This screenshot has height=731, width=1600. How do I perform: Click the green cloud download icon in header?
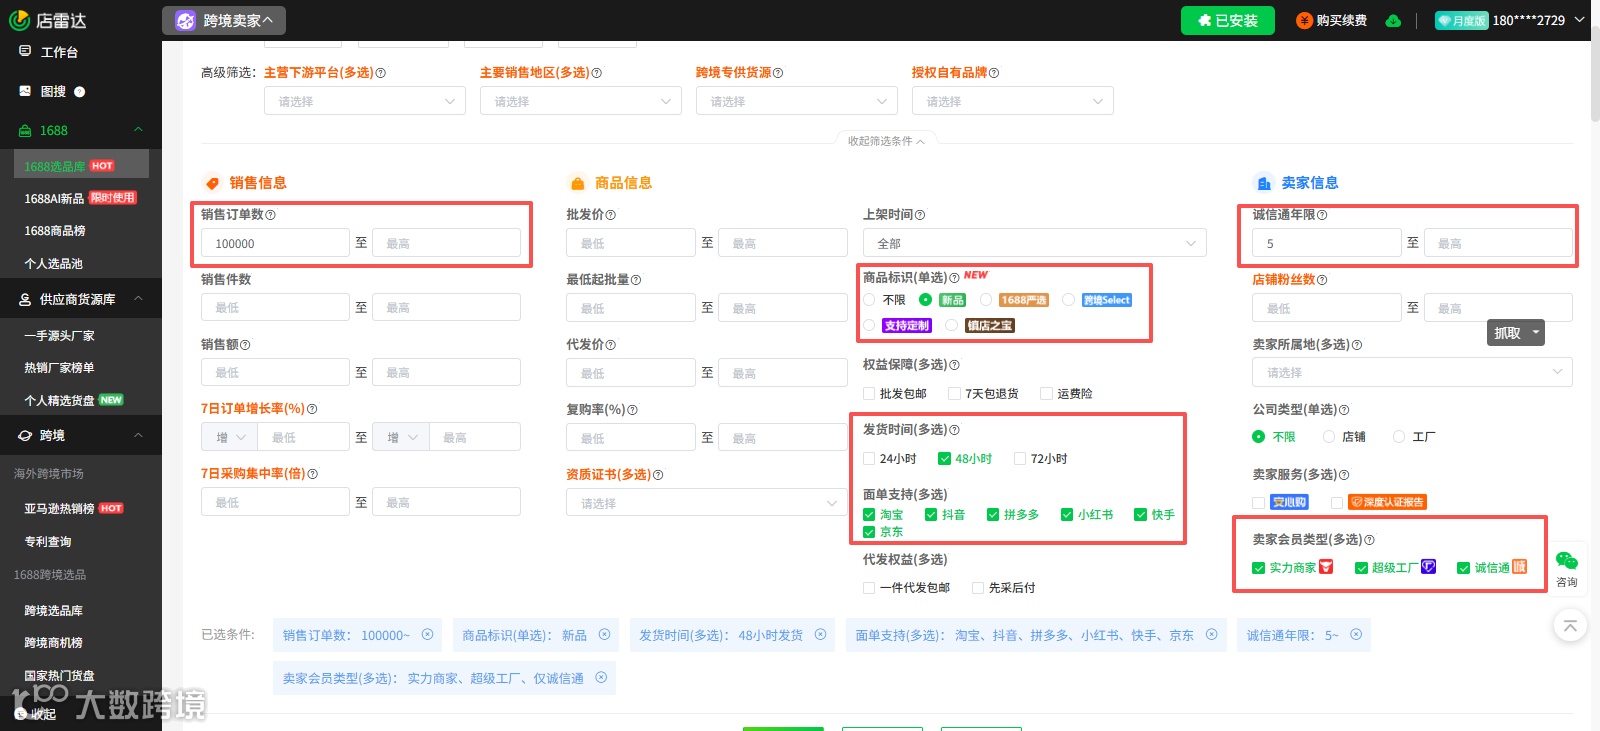(1393, 20)
